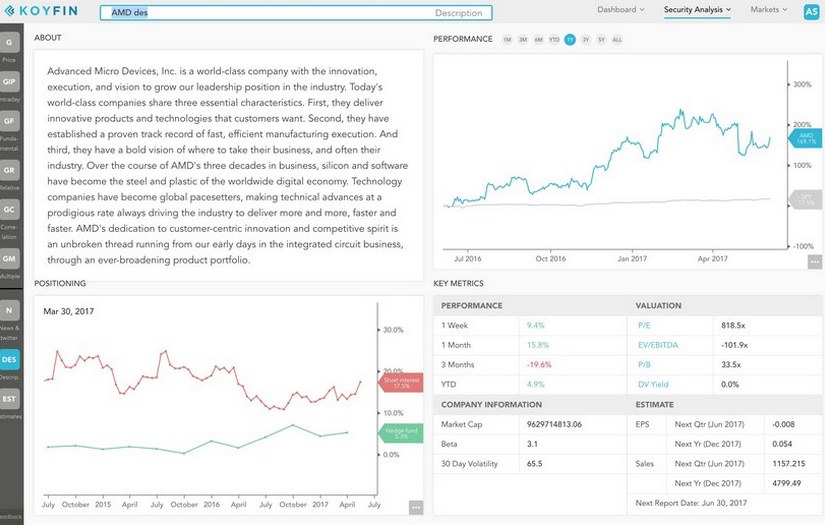Screen dimensions: 825x525
Task: Open the Security Analysis dropdown
Action: (x=697, y=10)
